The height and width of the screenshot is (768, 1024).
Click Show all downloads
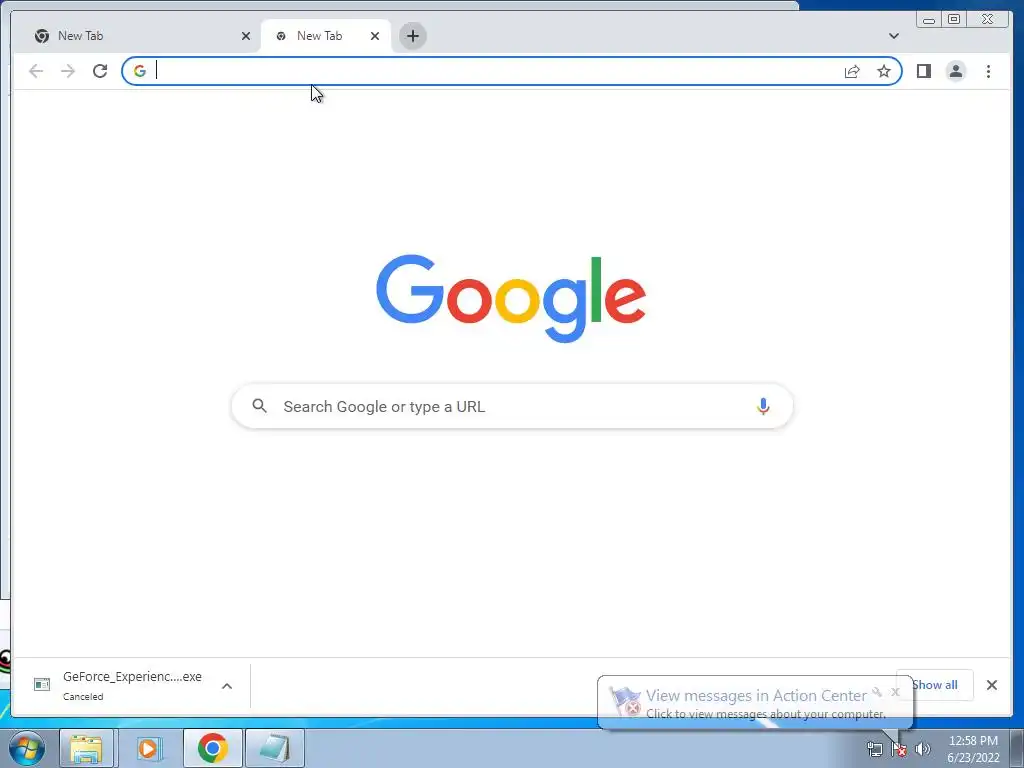(935, 684)
